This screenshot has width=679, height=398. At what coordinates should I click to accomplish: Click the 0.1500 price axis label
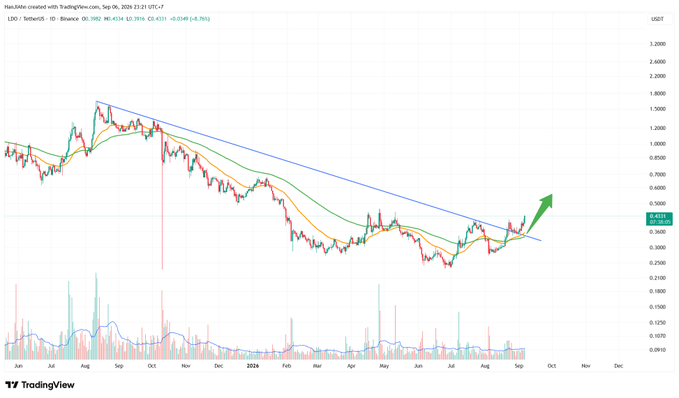(657, 307)
